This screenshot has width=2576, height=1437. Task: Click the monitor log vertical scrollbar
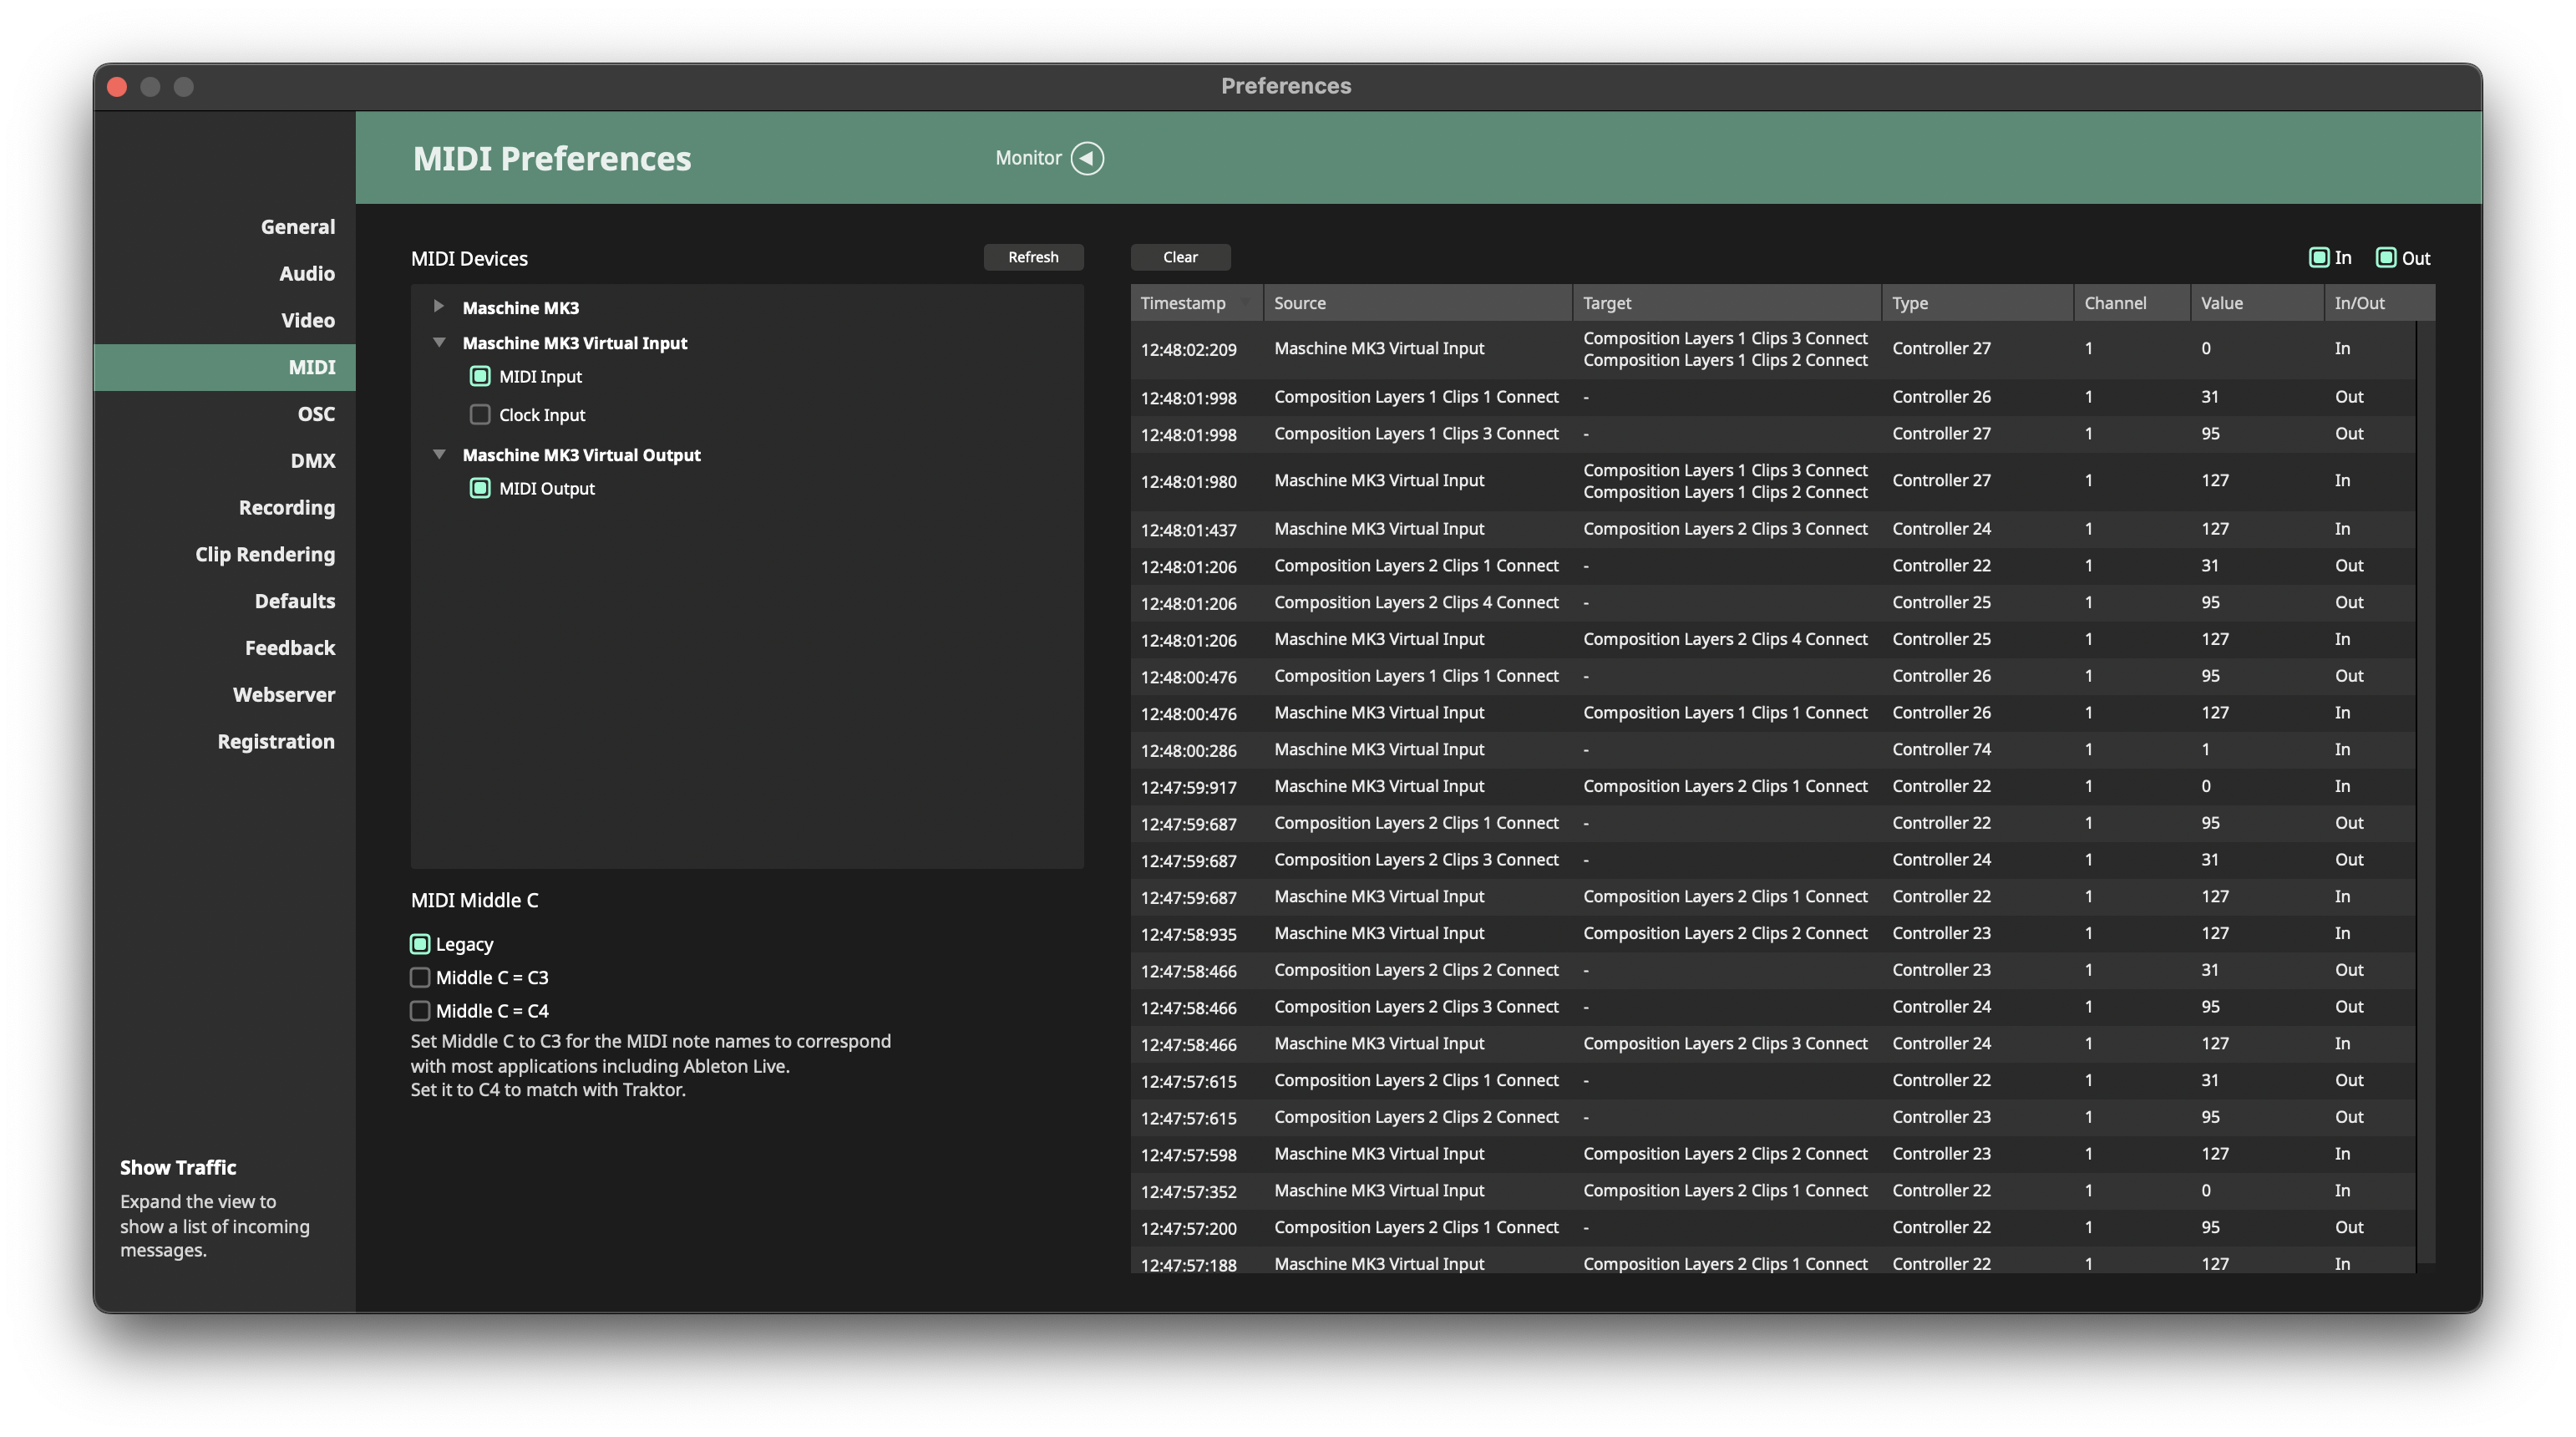(x=2425, y=792)
